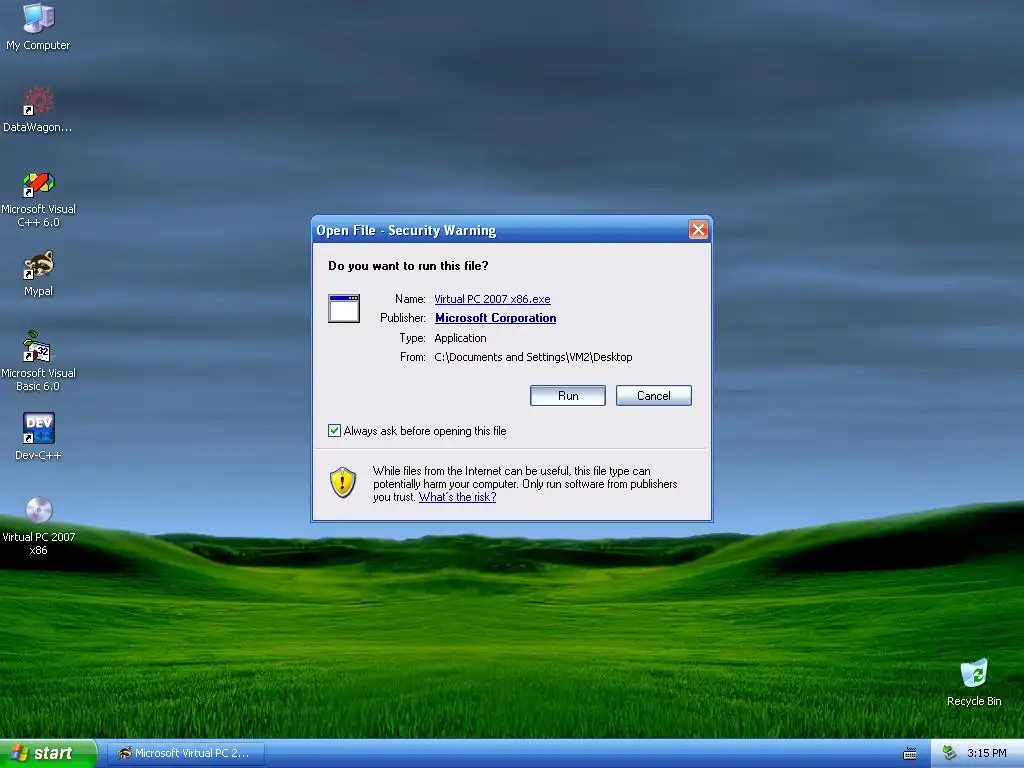The width and height of the screenshot is (1024, 768).
Task: Select the Dev-C++ desktop shortcut
Action: [38, 436]
